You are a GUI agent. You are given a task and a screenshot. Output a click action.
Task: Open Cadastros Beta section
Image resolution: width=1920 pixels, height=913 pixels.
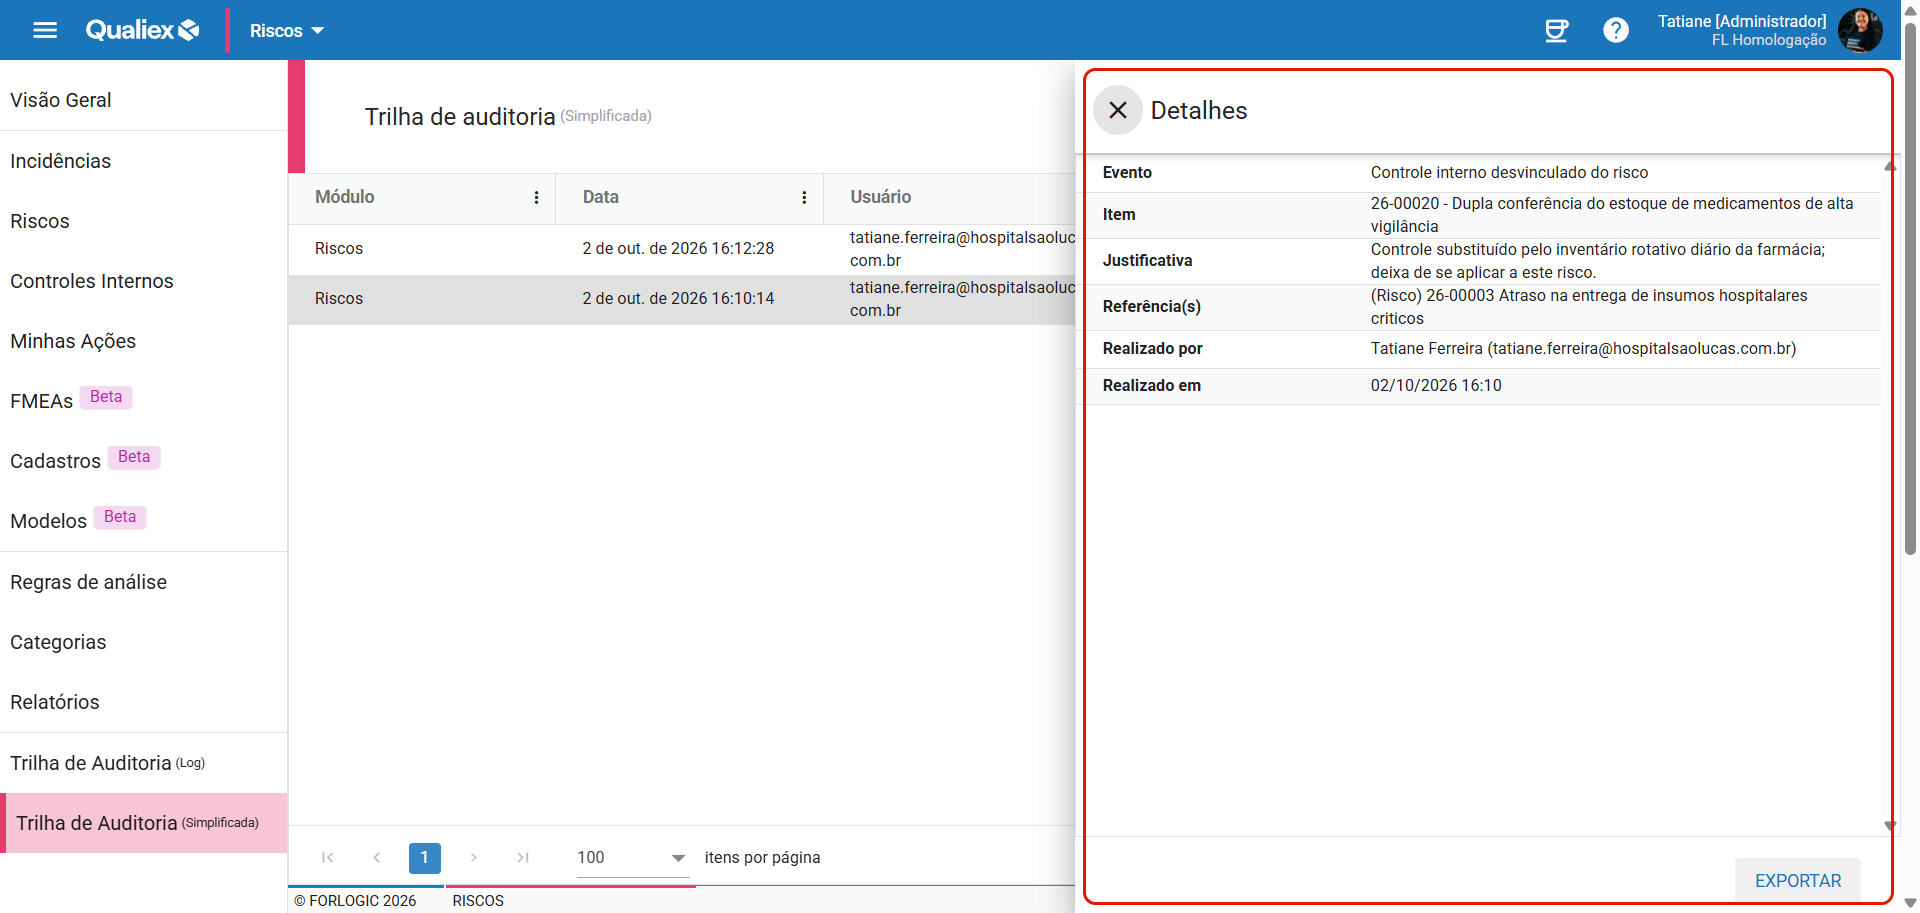point(85,460)
